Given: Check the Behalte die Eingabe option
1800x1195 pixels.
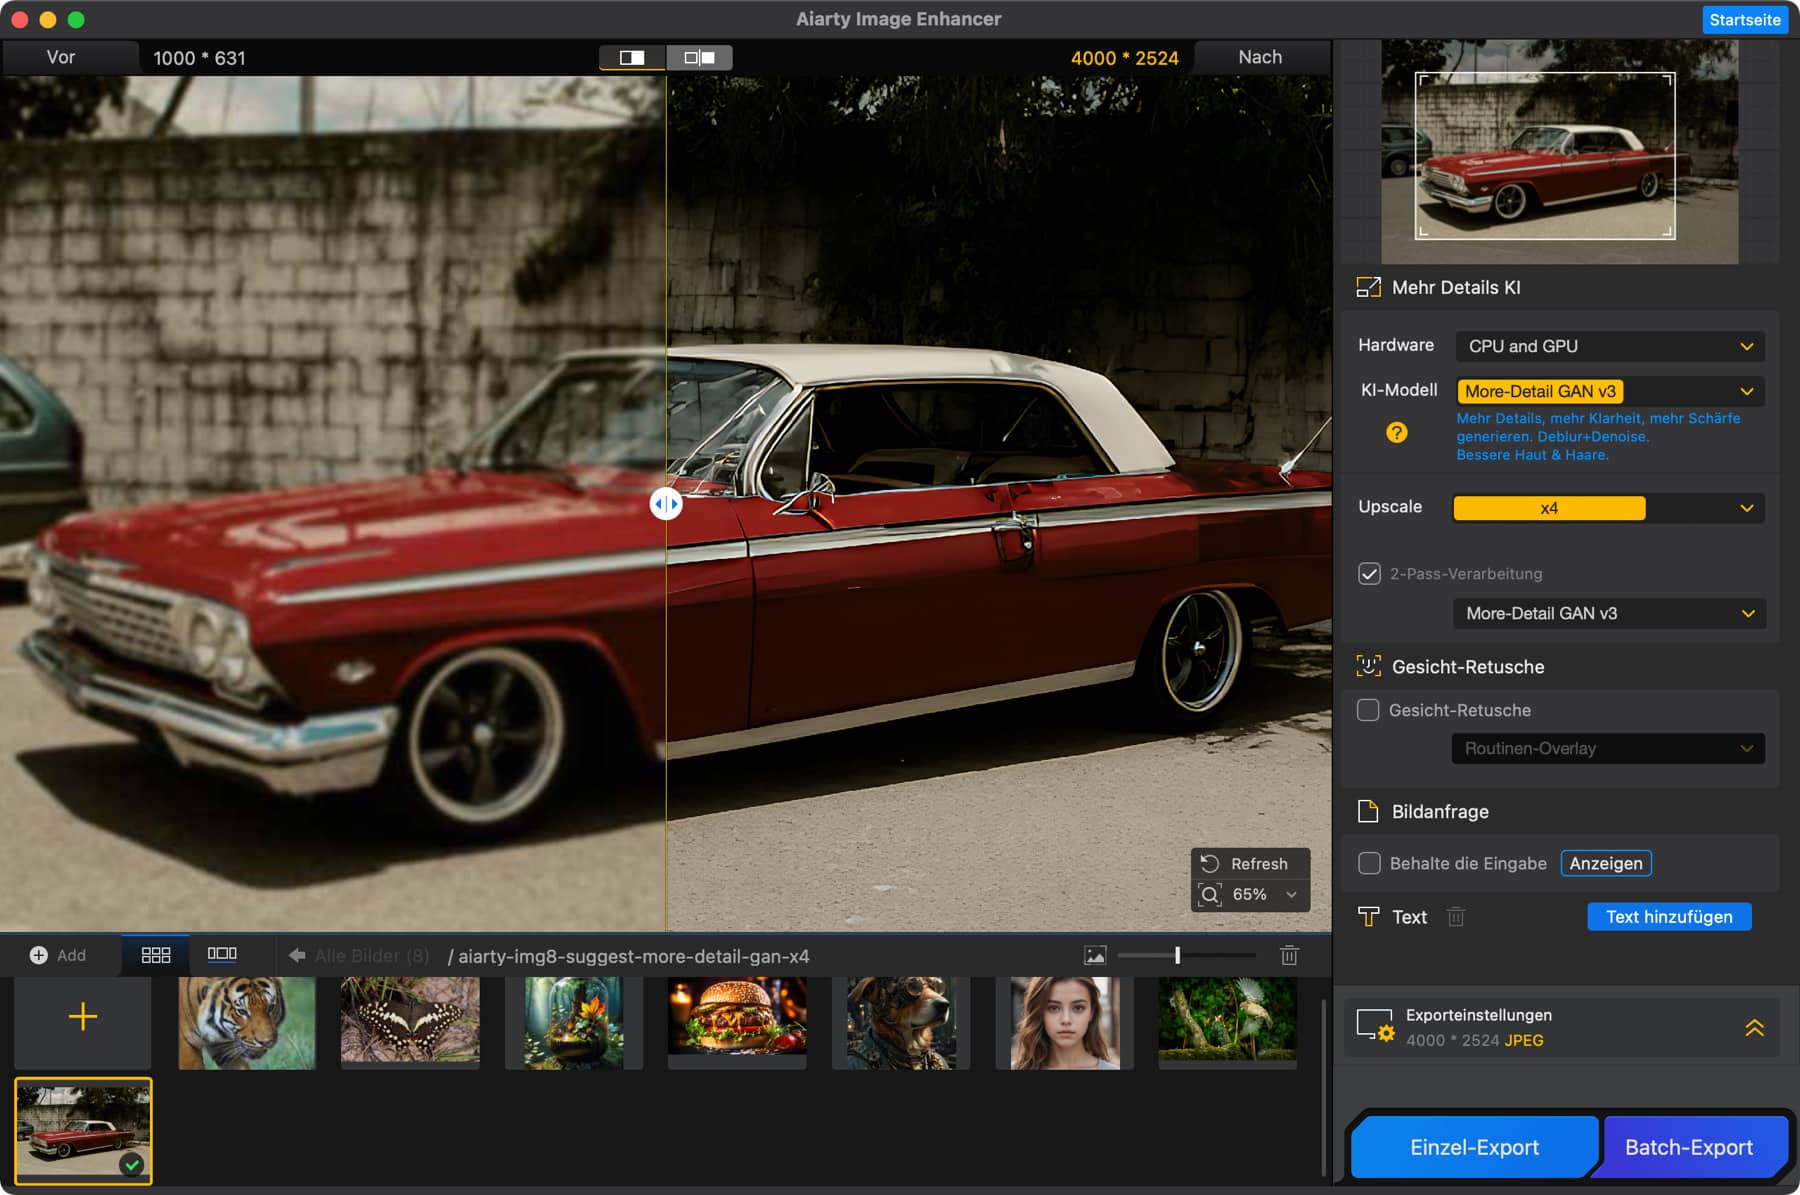Looking at the screenshot, I should click(x=1369, y=863).
